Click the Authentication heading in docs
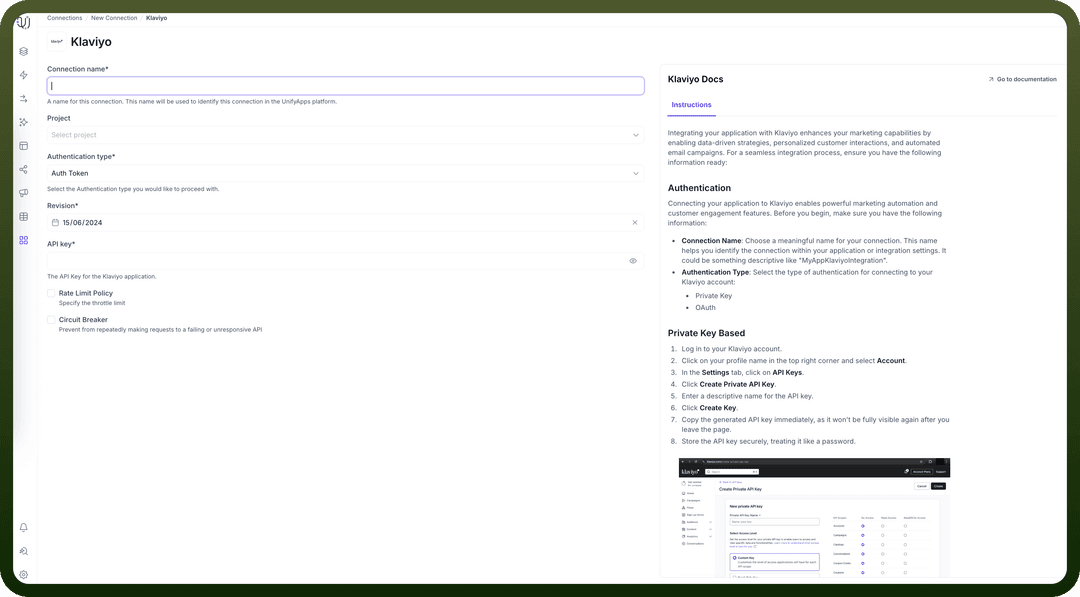1080x597 pixels. (699, 188)
